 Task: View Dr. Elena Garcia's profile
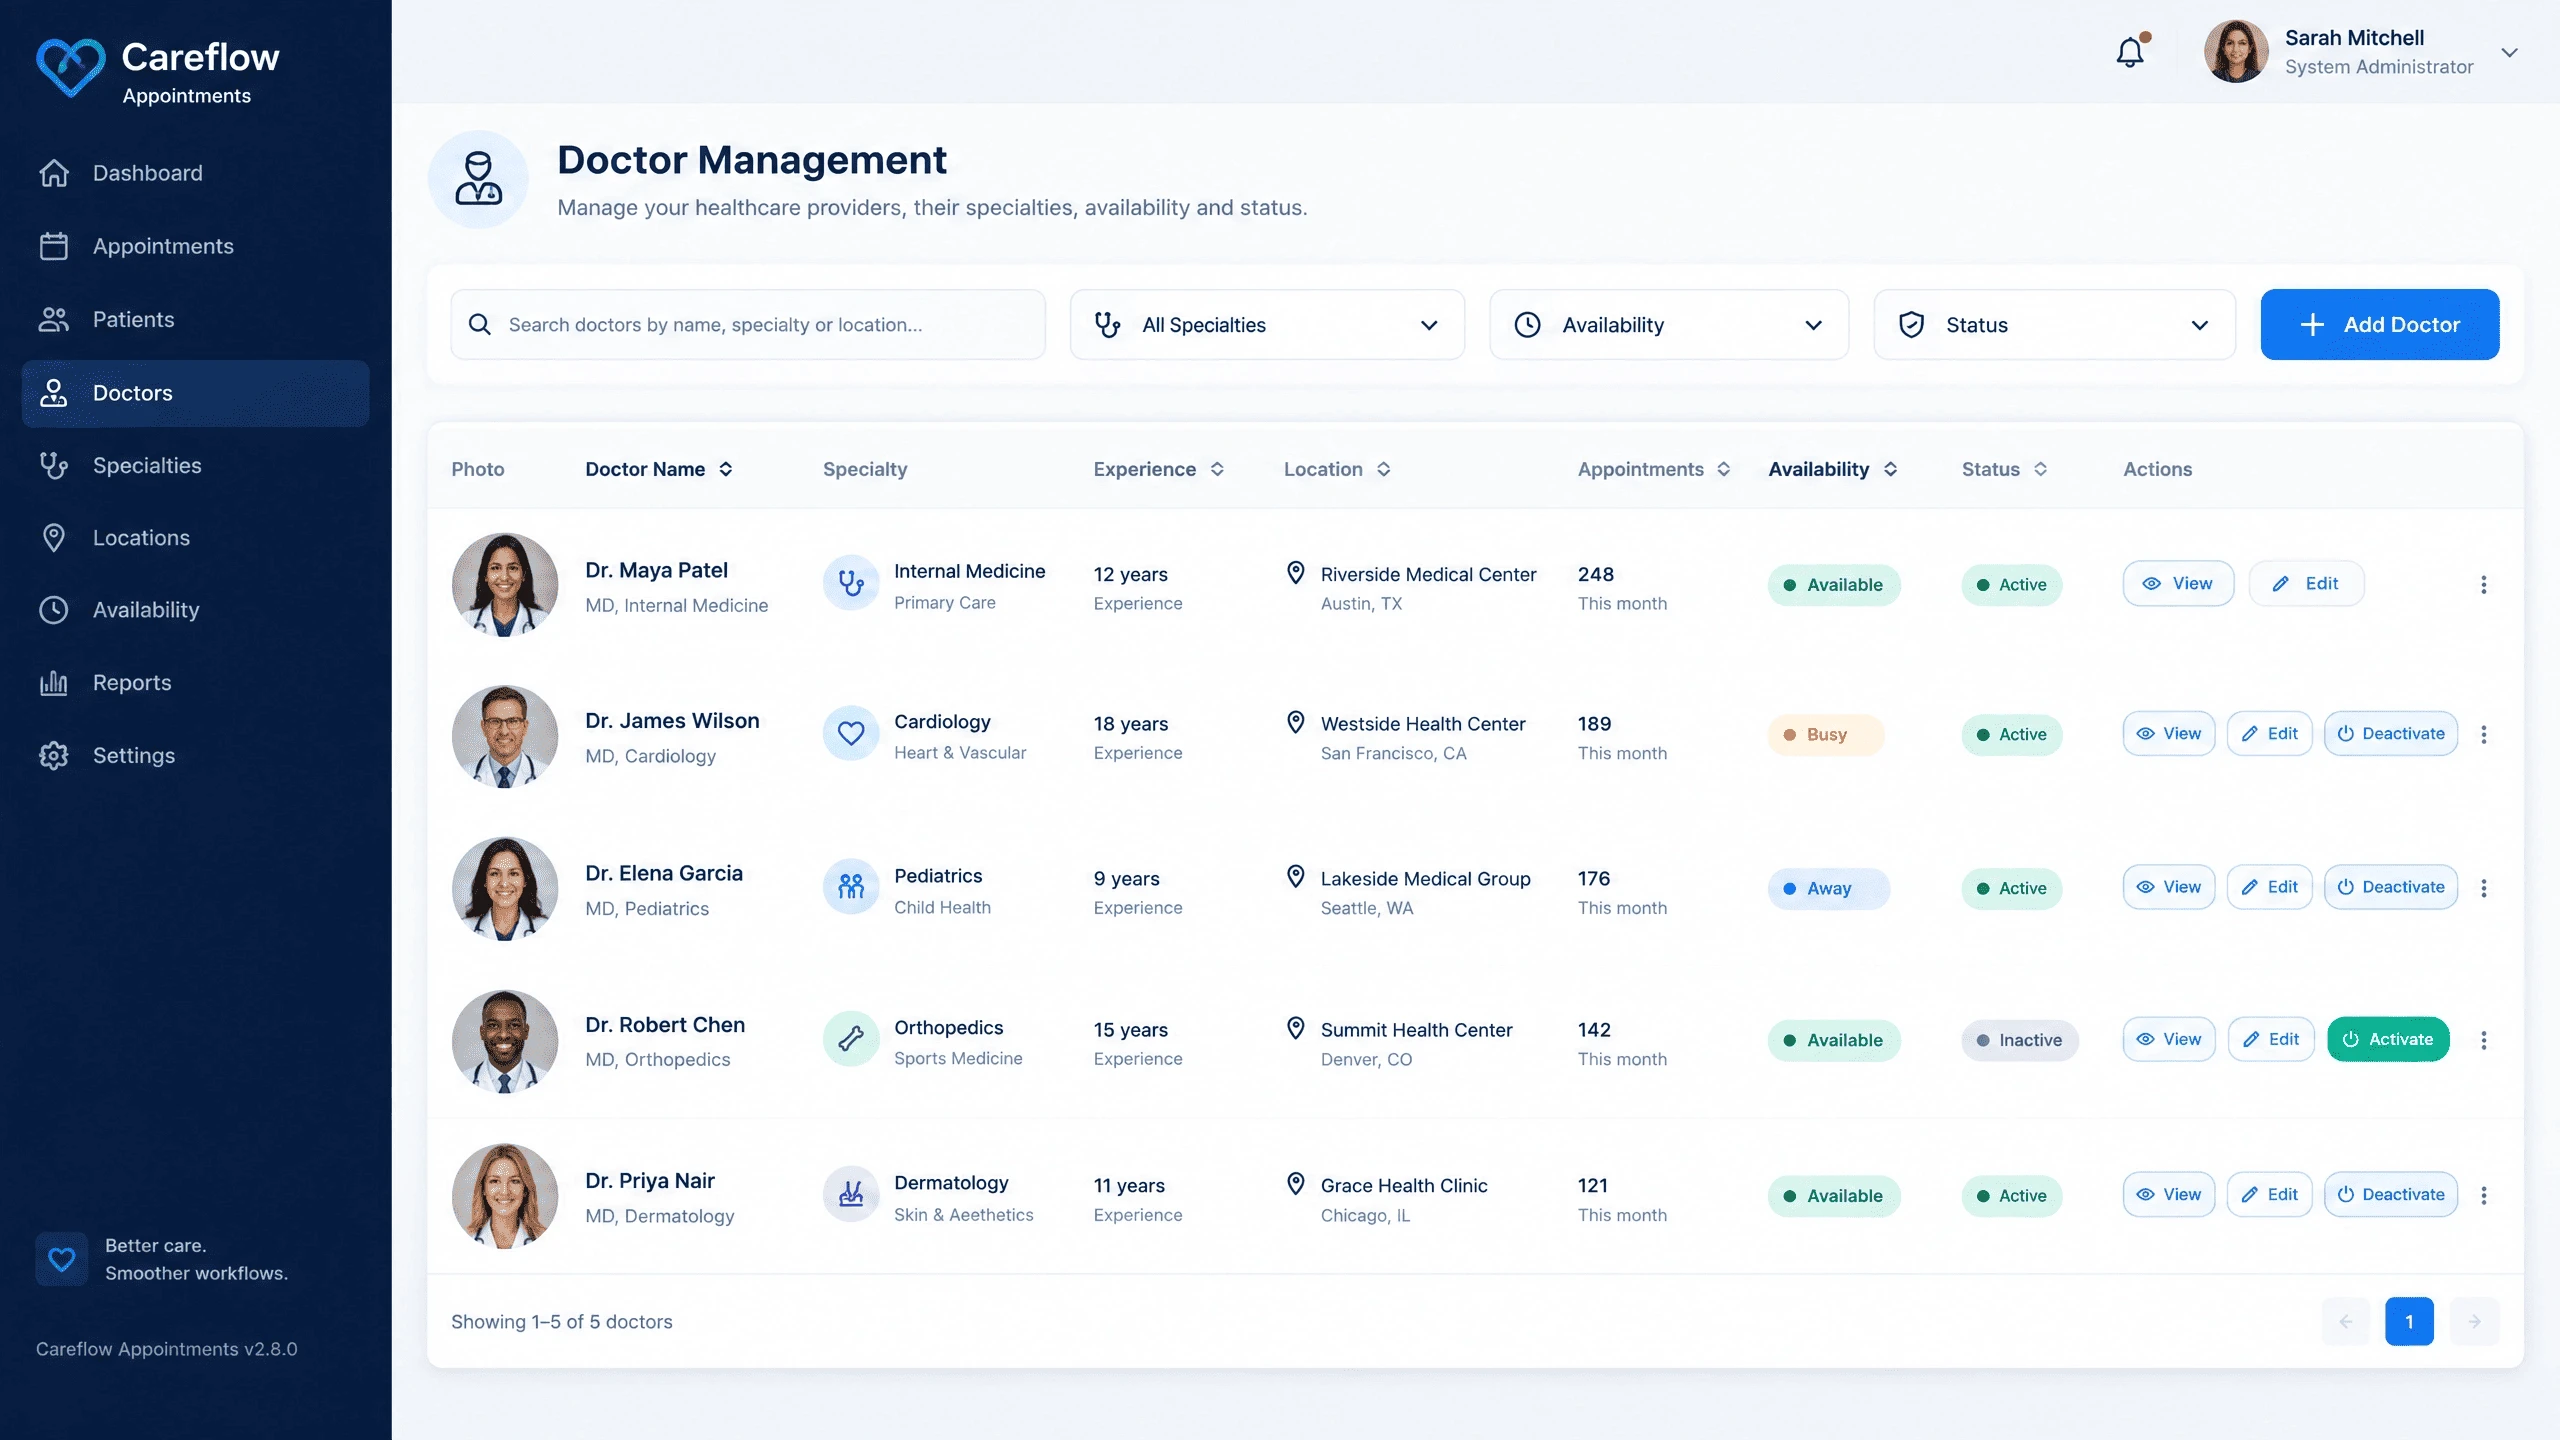[2169, 887]
